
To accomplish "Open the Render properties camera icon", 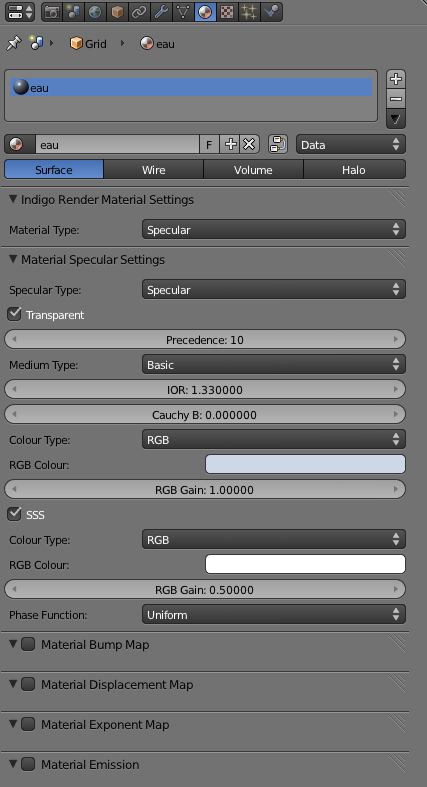I will tap(51, 12).
